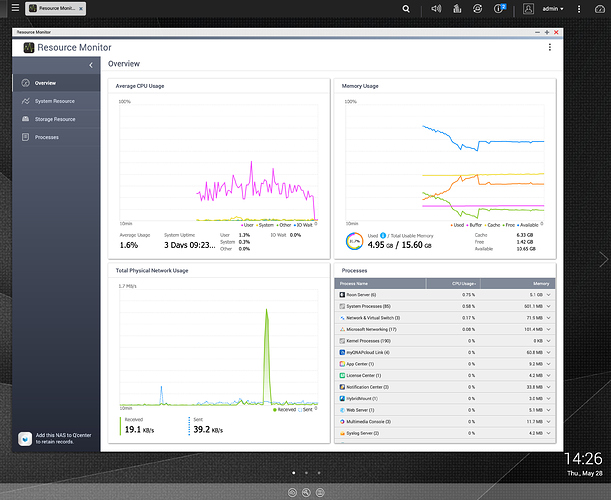Click the Notification Center process icon
Screen dimensions: 611x500
342,387
